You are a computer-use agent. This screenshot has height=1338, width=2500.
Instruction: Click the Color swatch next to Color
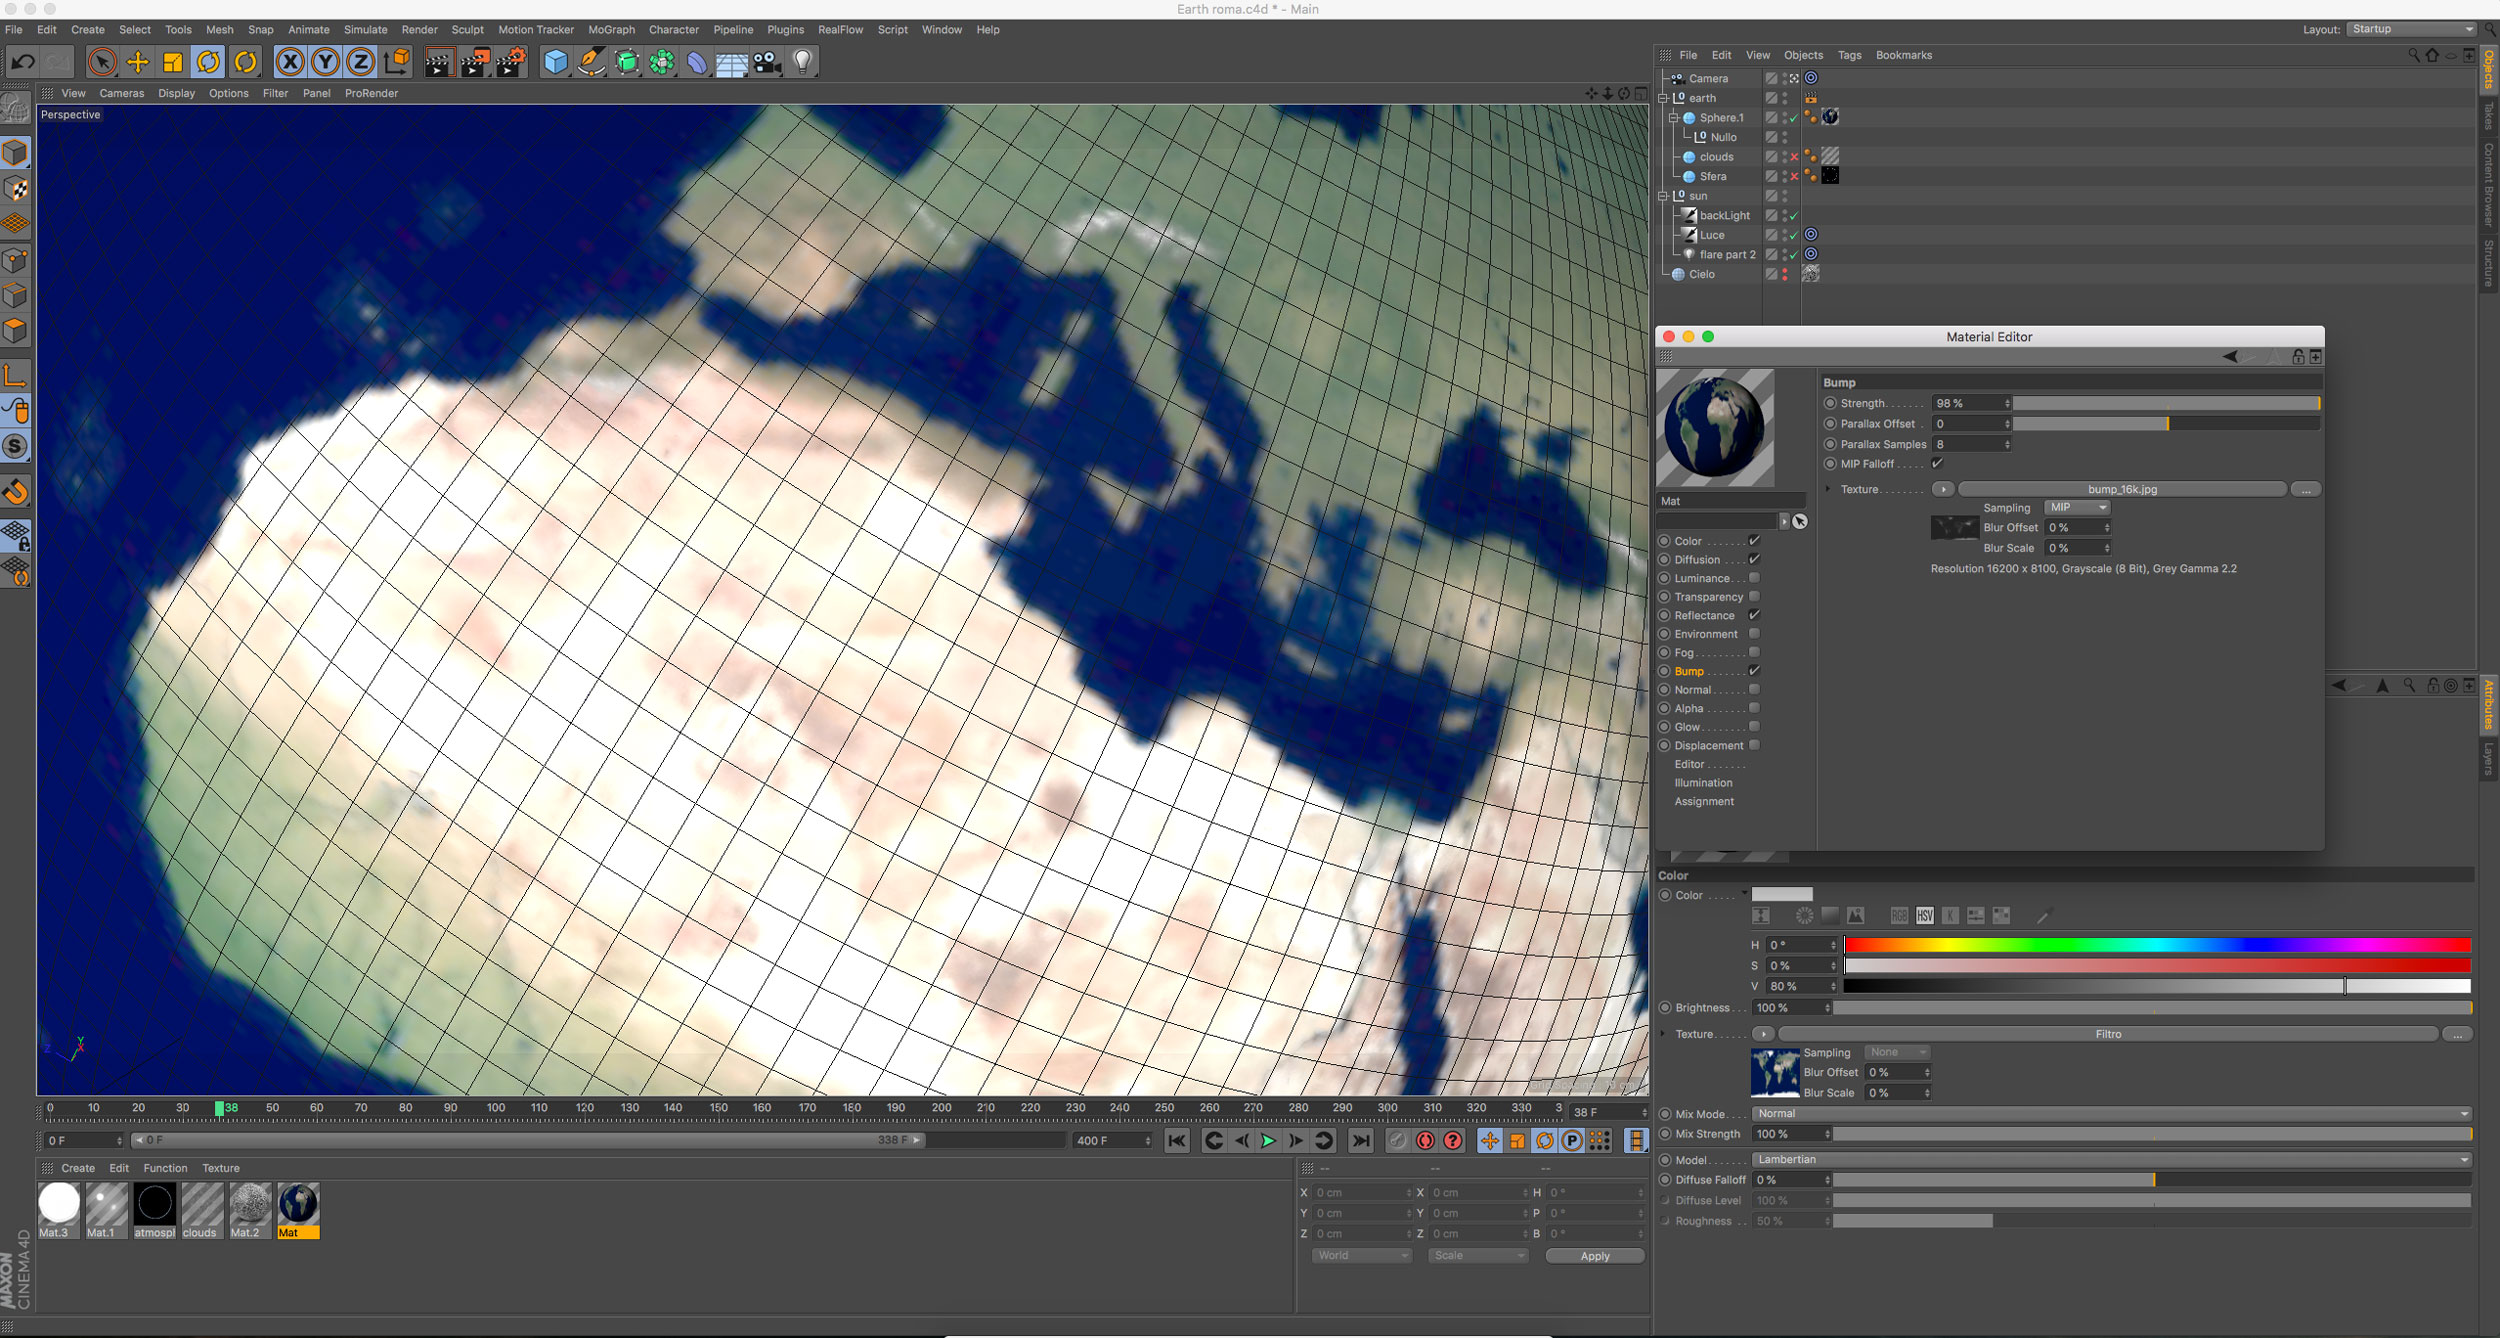(1782, 894)
